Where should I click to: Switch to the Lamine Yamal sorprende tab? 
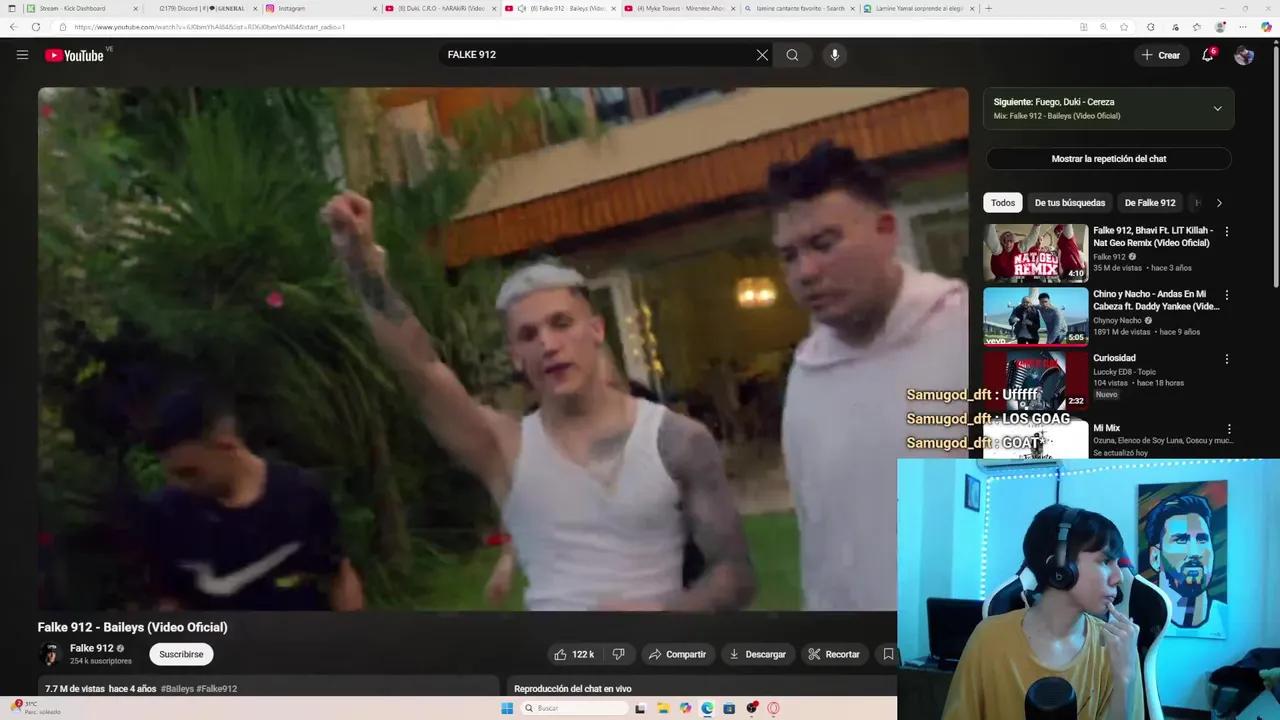pos(919,8)
